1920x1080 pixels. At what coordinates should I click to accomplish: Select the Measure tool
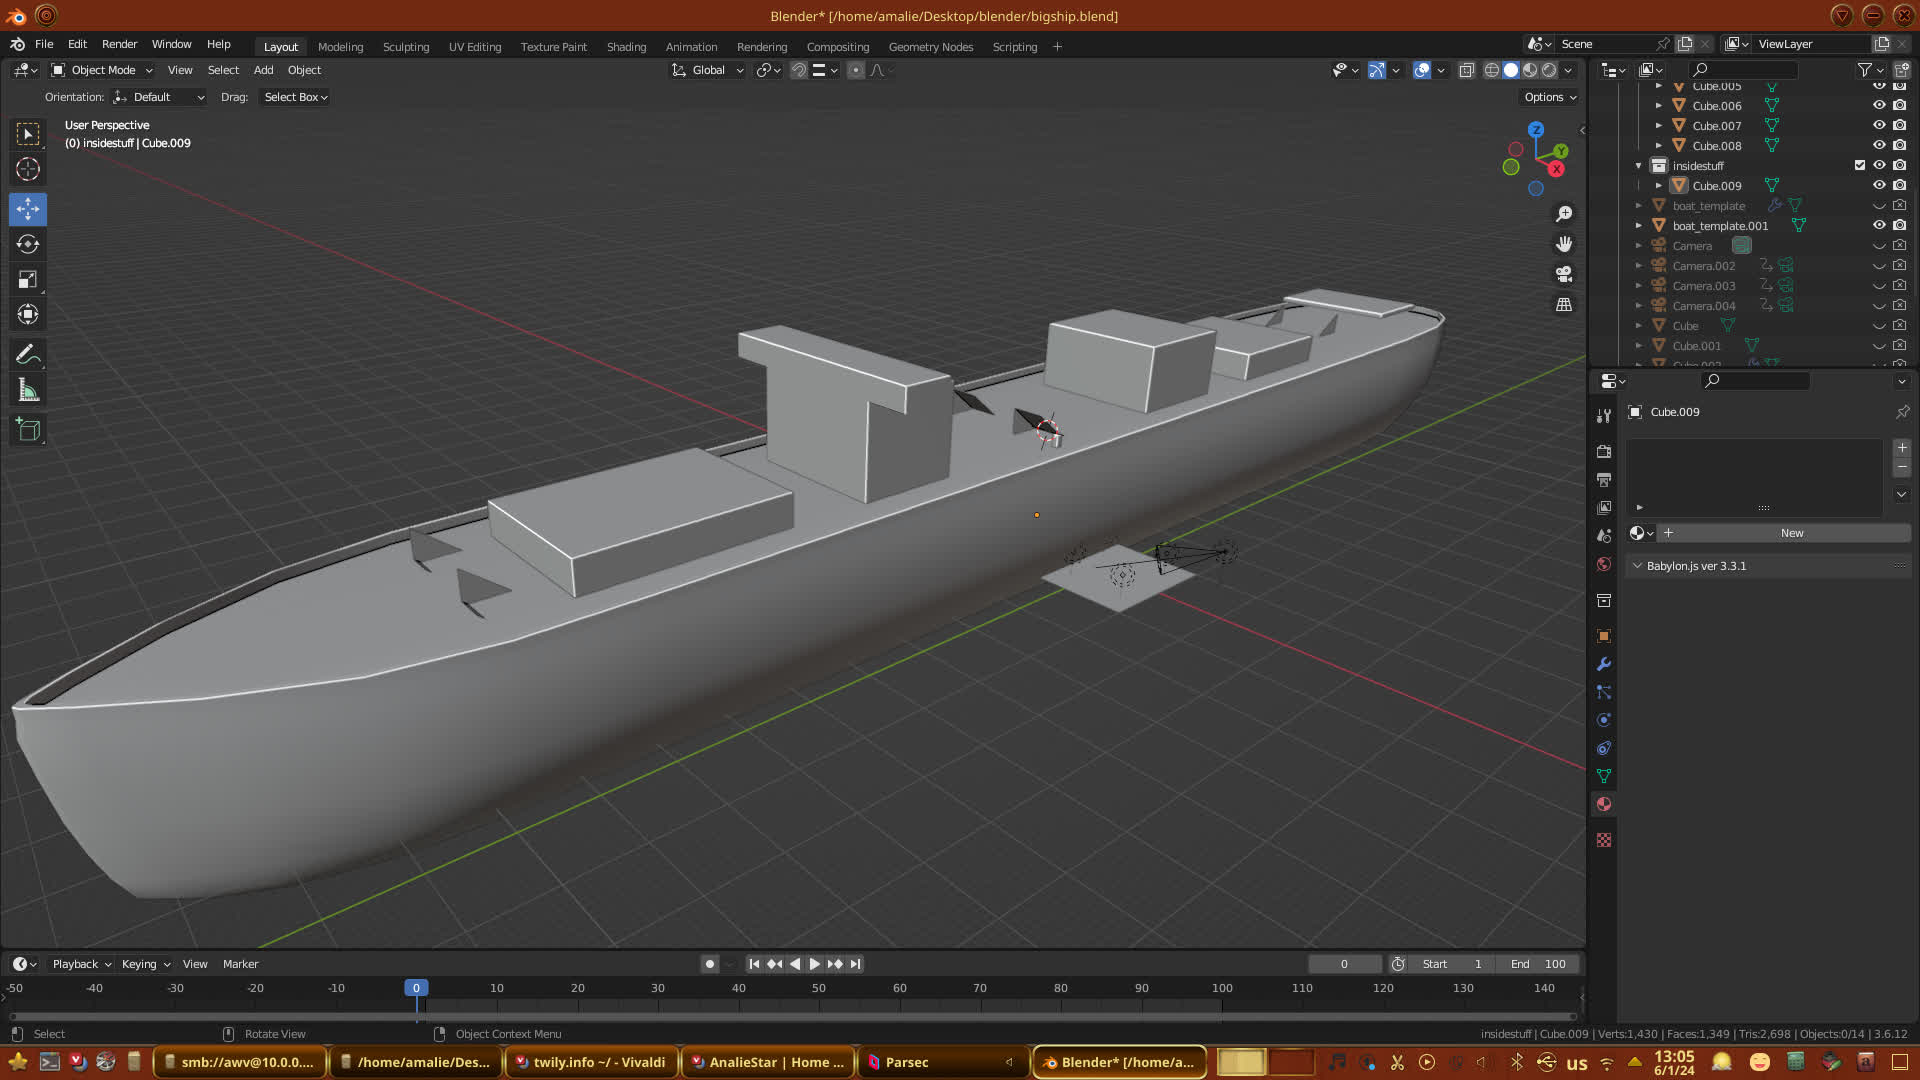(x=28, y=391)
